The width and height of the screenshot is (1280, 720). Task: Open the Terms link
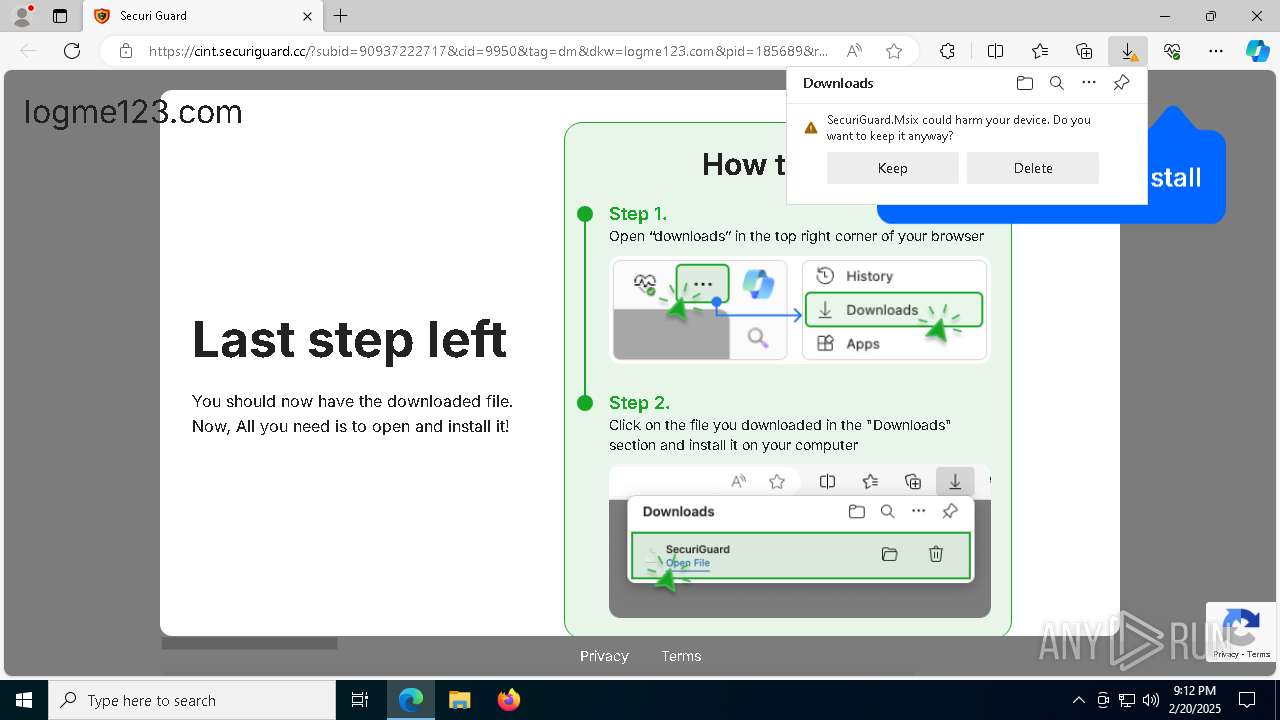[681, 656]
